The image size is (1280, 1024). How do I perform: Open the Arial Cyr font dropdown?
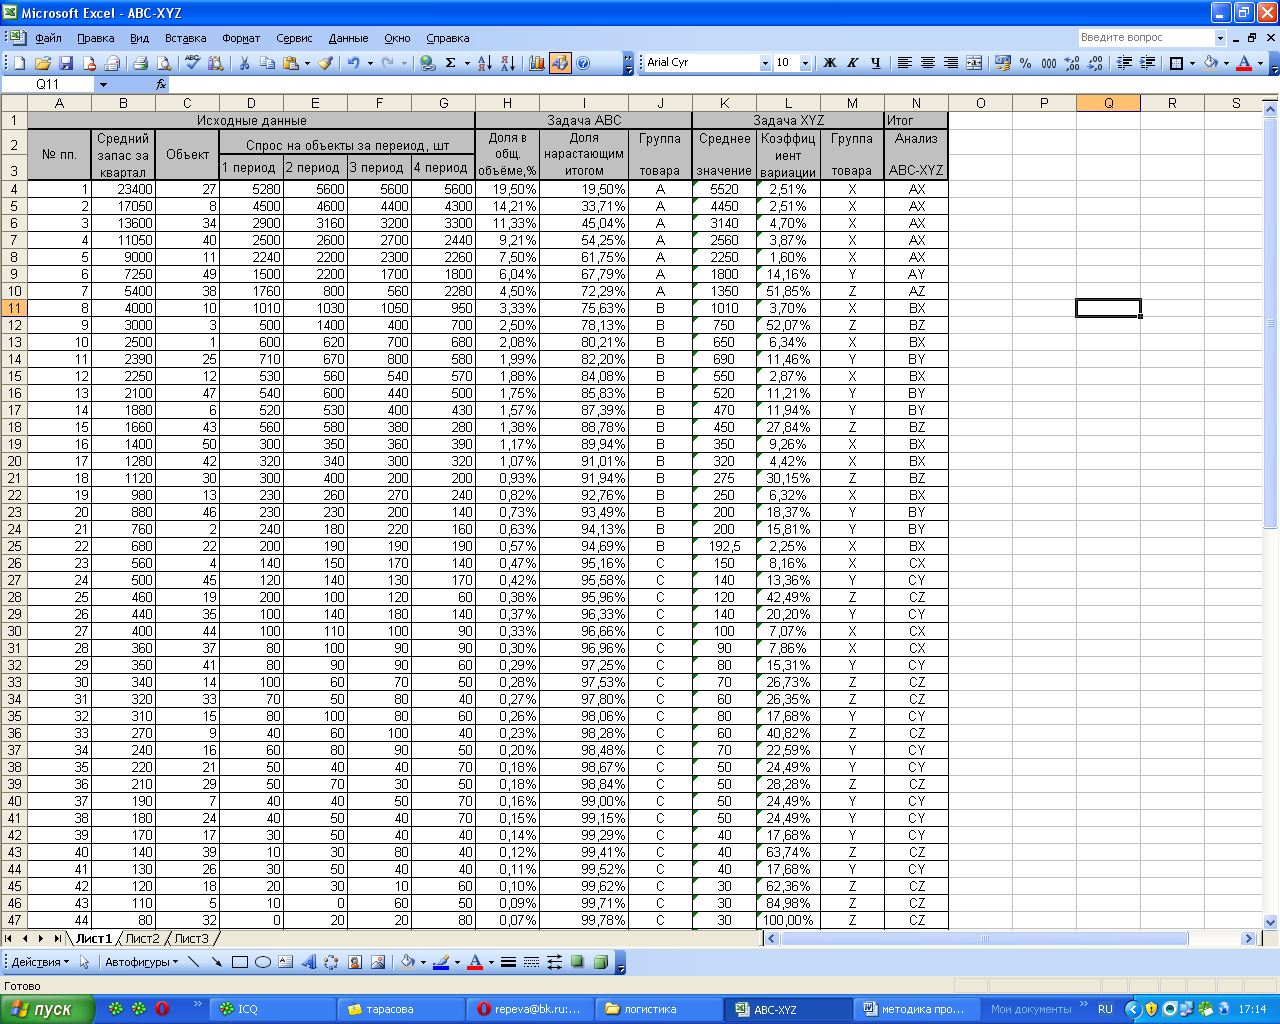click(x=765, y=63)
